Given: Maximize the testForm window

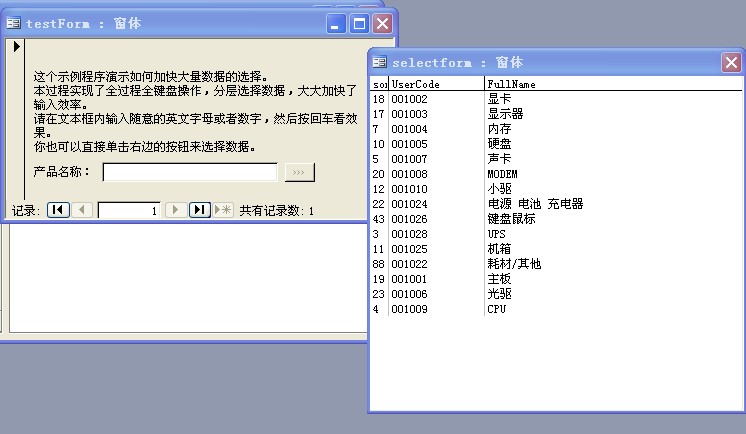Looking at the screenshot, I should click(359, 23).
